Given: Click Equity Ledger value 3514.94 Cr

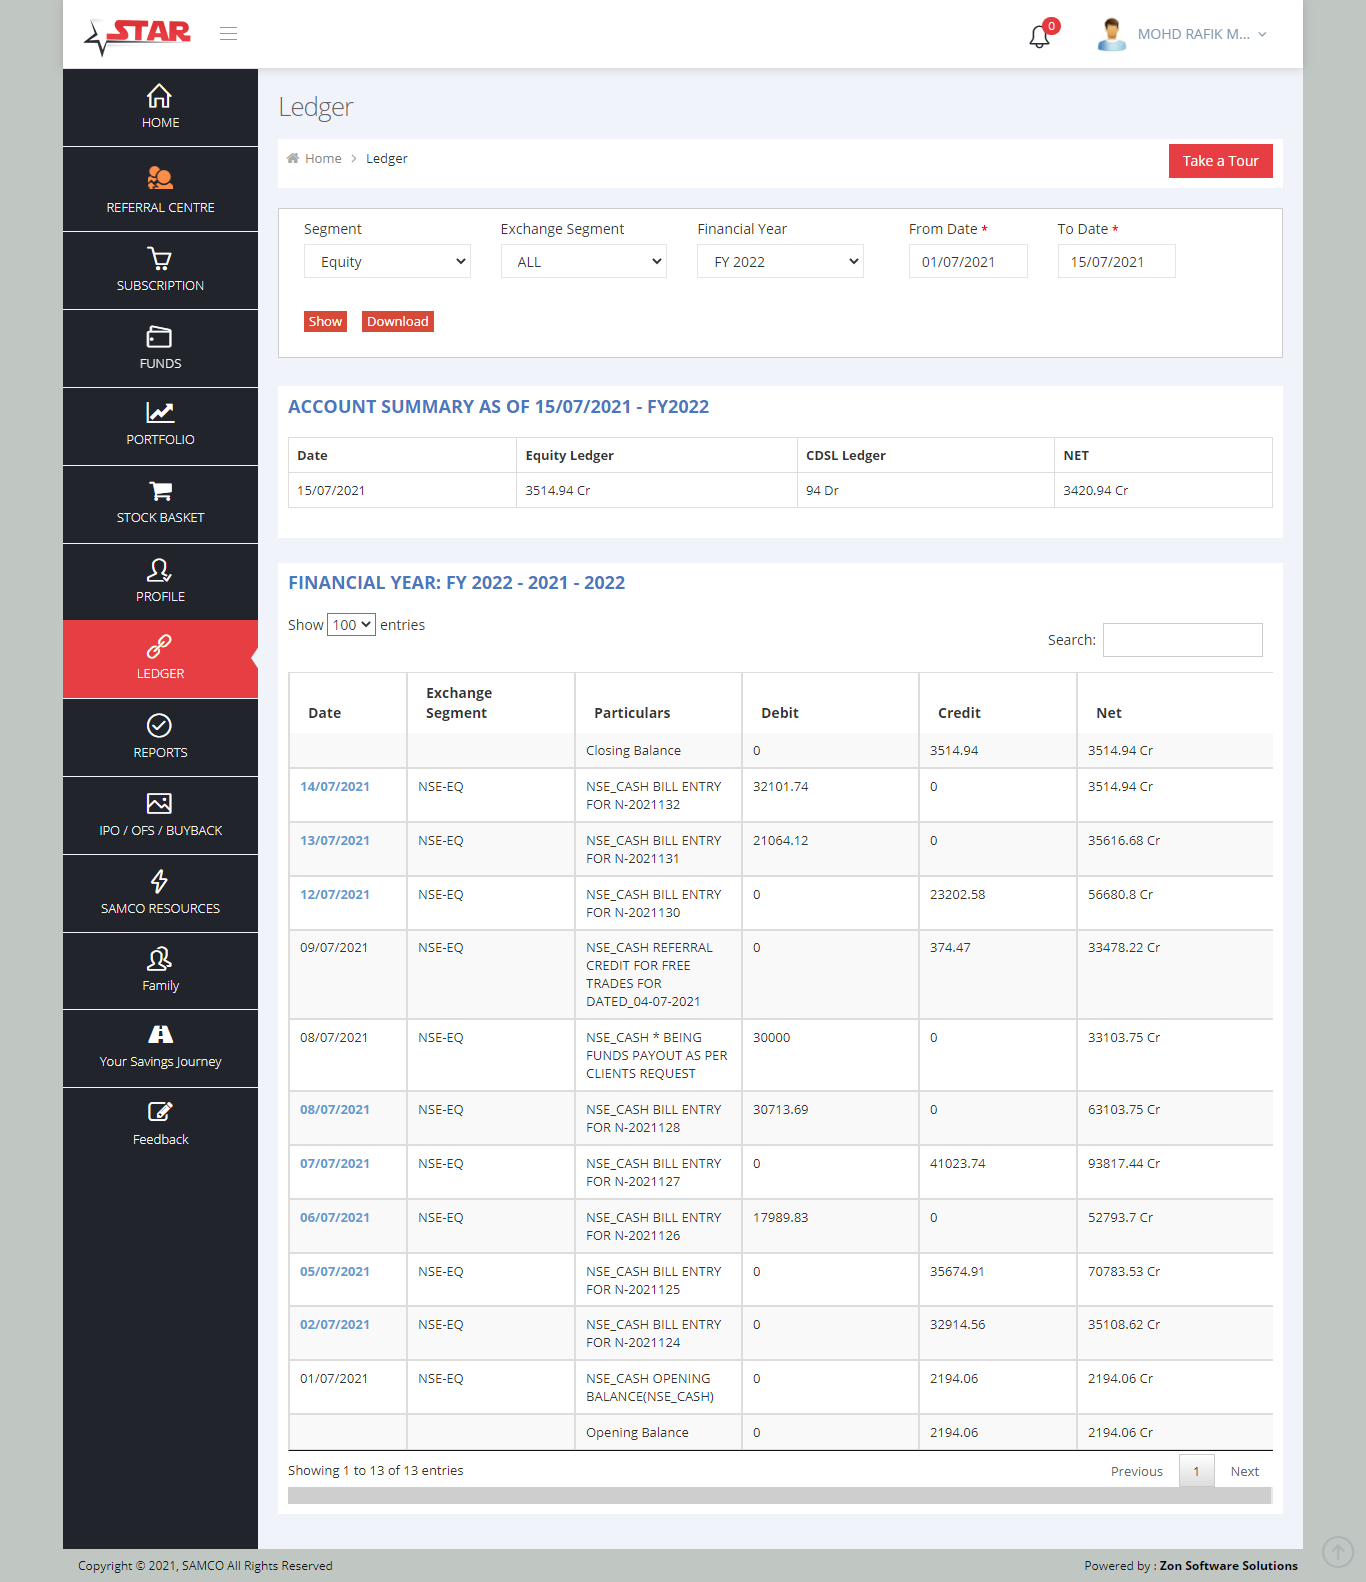Looking at the screenshot, I should (x=558, y=491).
